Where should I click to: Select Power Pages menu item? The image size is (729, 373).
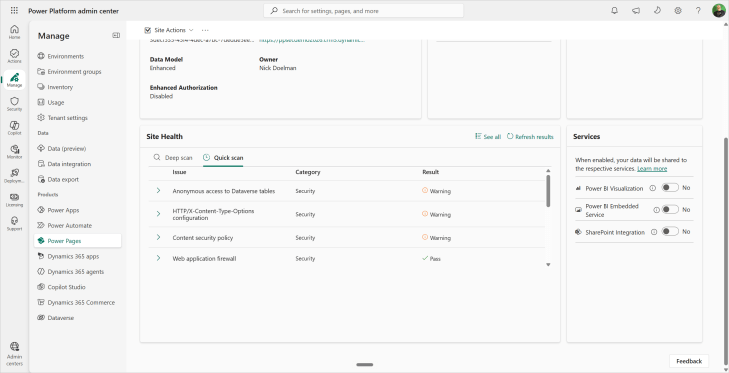point(77,240)
